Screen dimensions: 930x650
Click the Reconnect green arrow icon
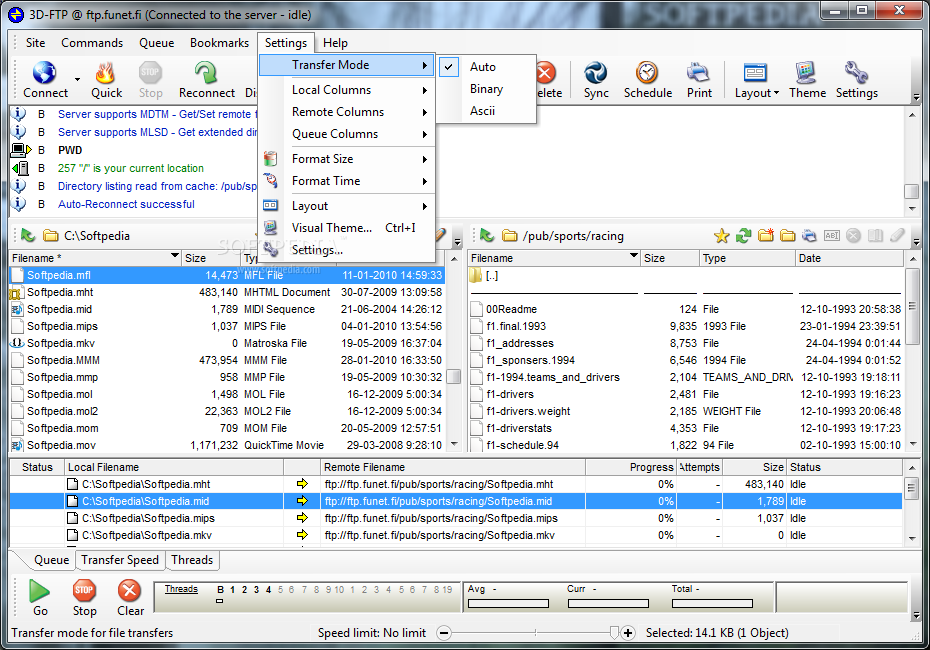coord(206,73)
